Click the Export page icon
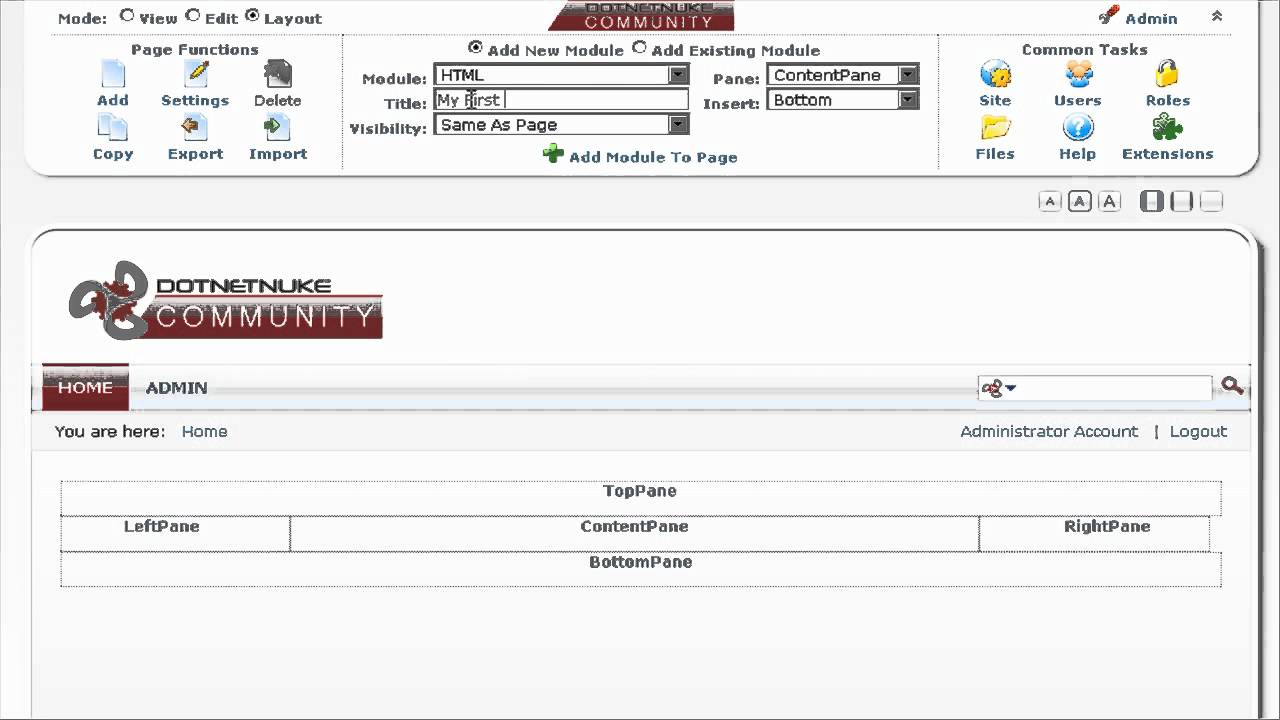 [195, 127]
